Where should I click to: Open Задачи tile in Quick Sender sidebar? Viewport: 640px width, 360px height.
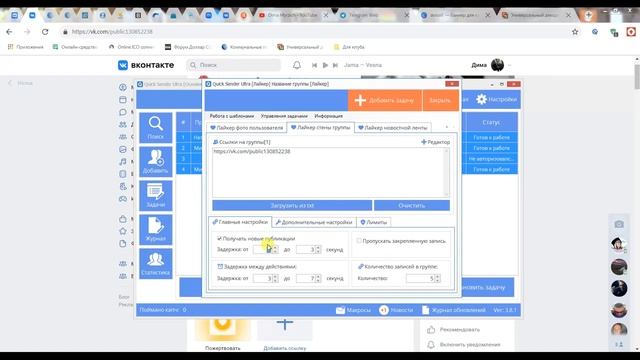(156, 196)
